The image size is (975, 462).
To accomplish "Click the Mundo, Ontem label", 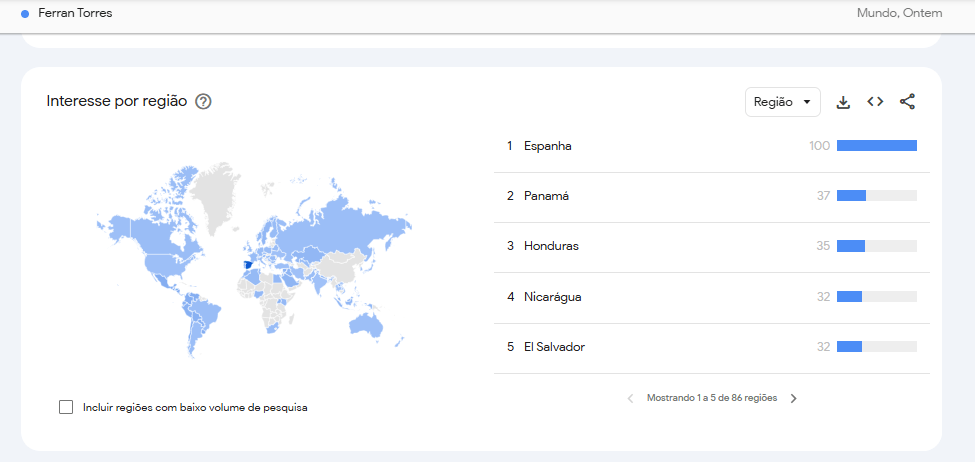I will click(899, 13).
